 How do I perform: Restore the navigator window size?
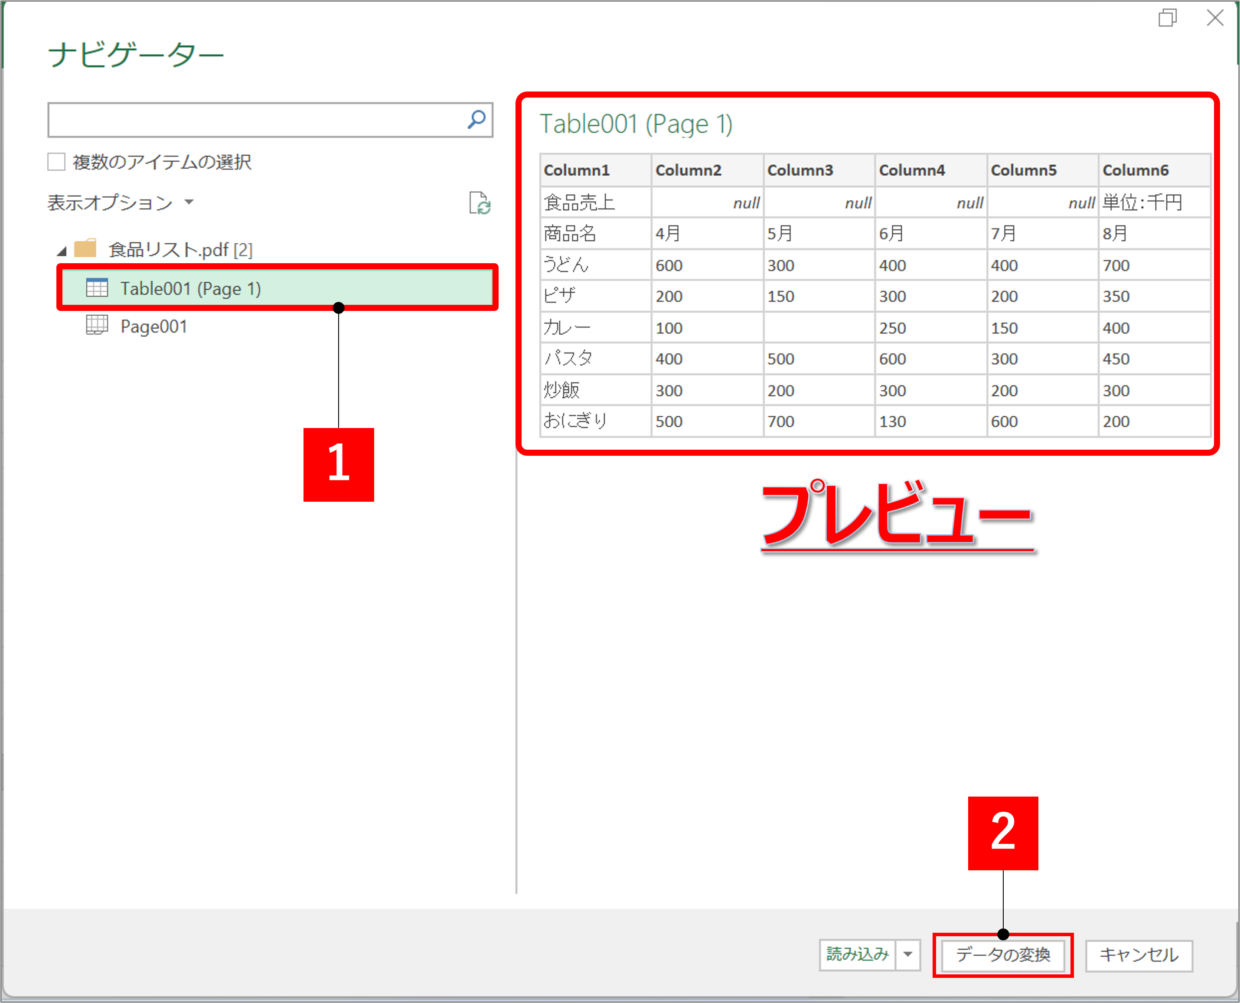point(1167,18)
